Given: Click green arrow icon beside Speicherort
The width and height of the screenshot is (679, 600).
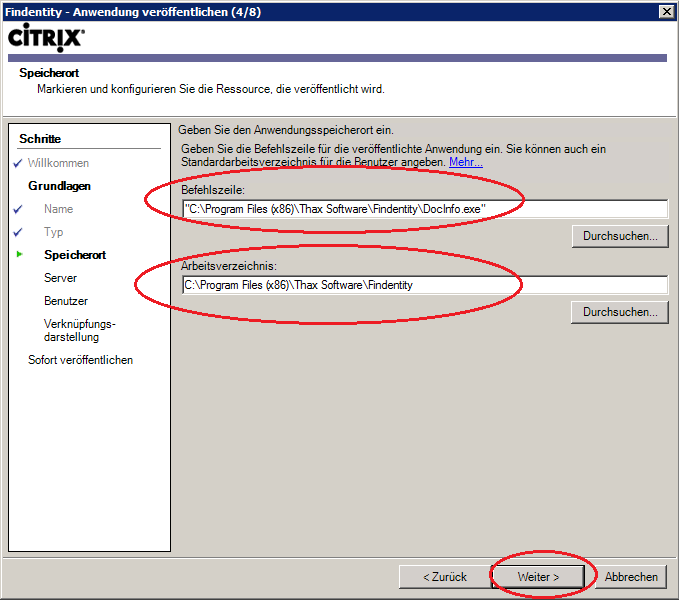Looking at the screenshot, I should coord(19,254).
